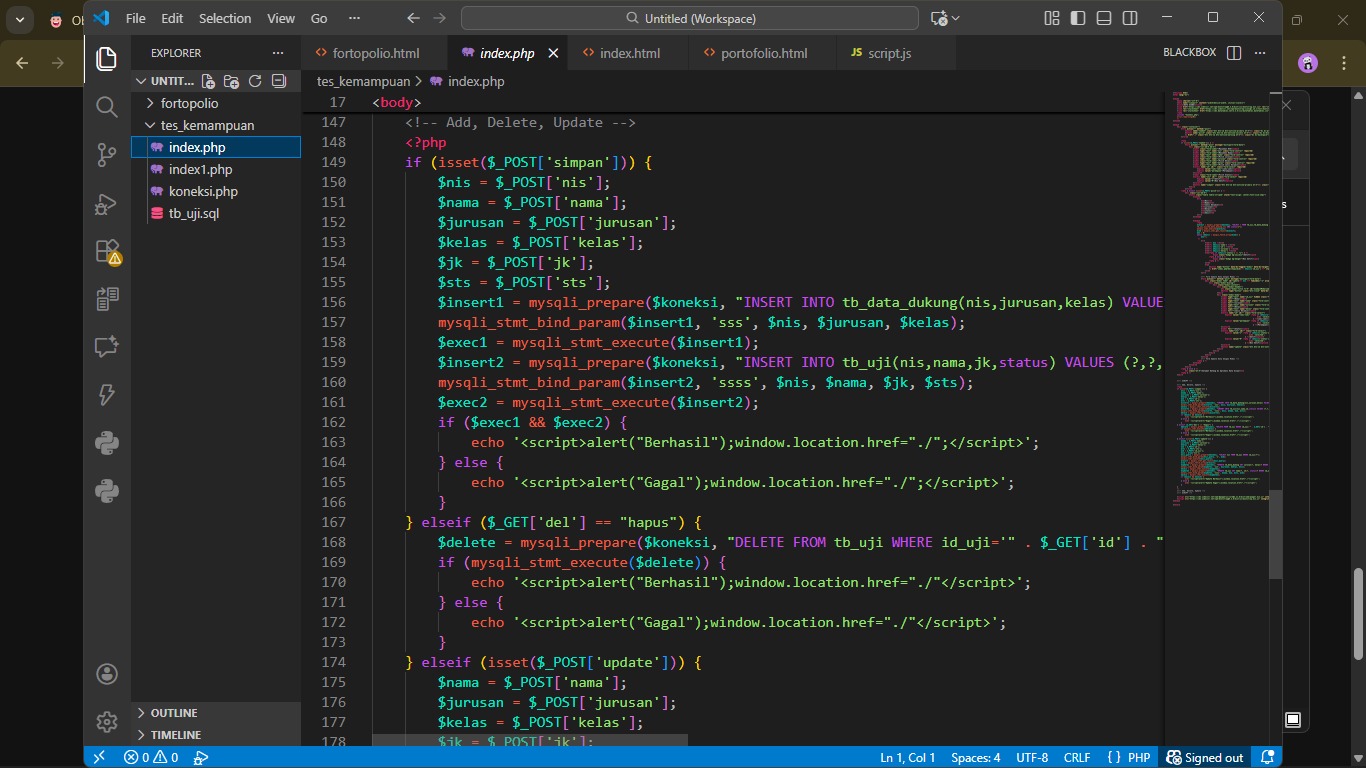Open the Chat sparkle icon in activity bar
The image size is (1366, 768).
coord(107,347)
